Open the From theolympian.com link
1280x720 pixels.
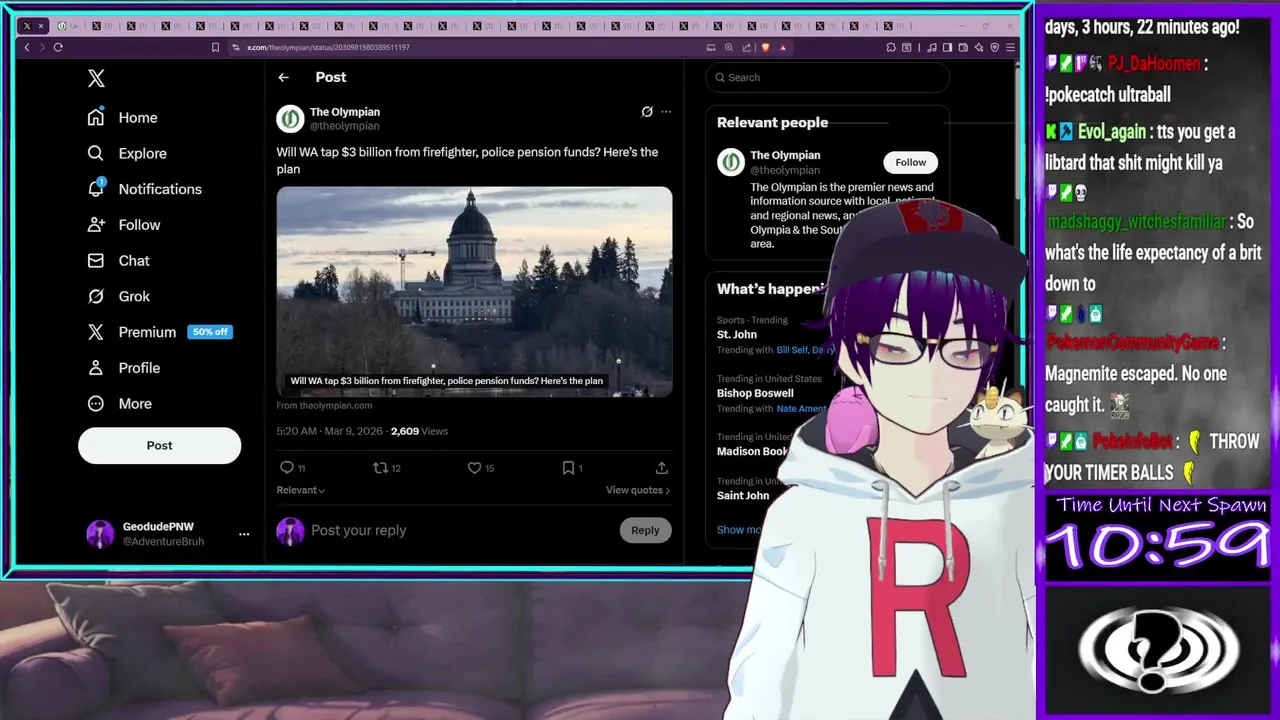click(324, 405)
